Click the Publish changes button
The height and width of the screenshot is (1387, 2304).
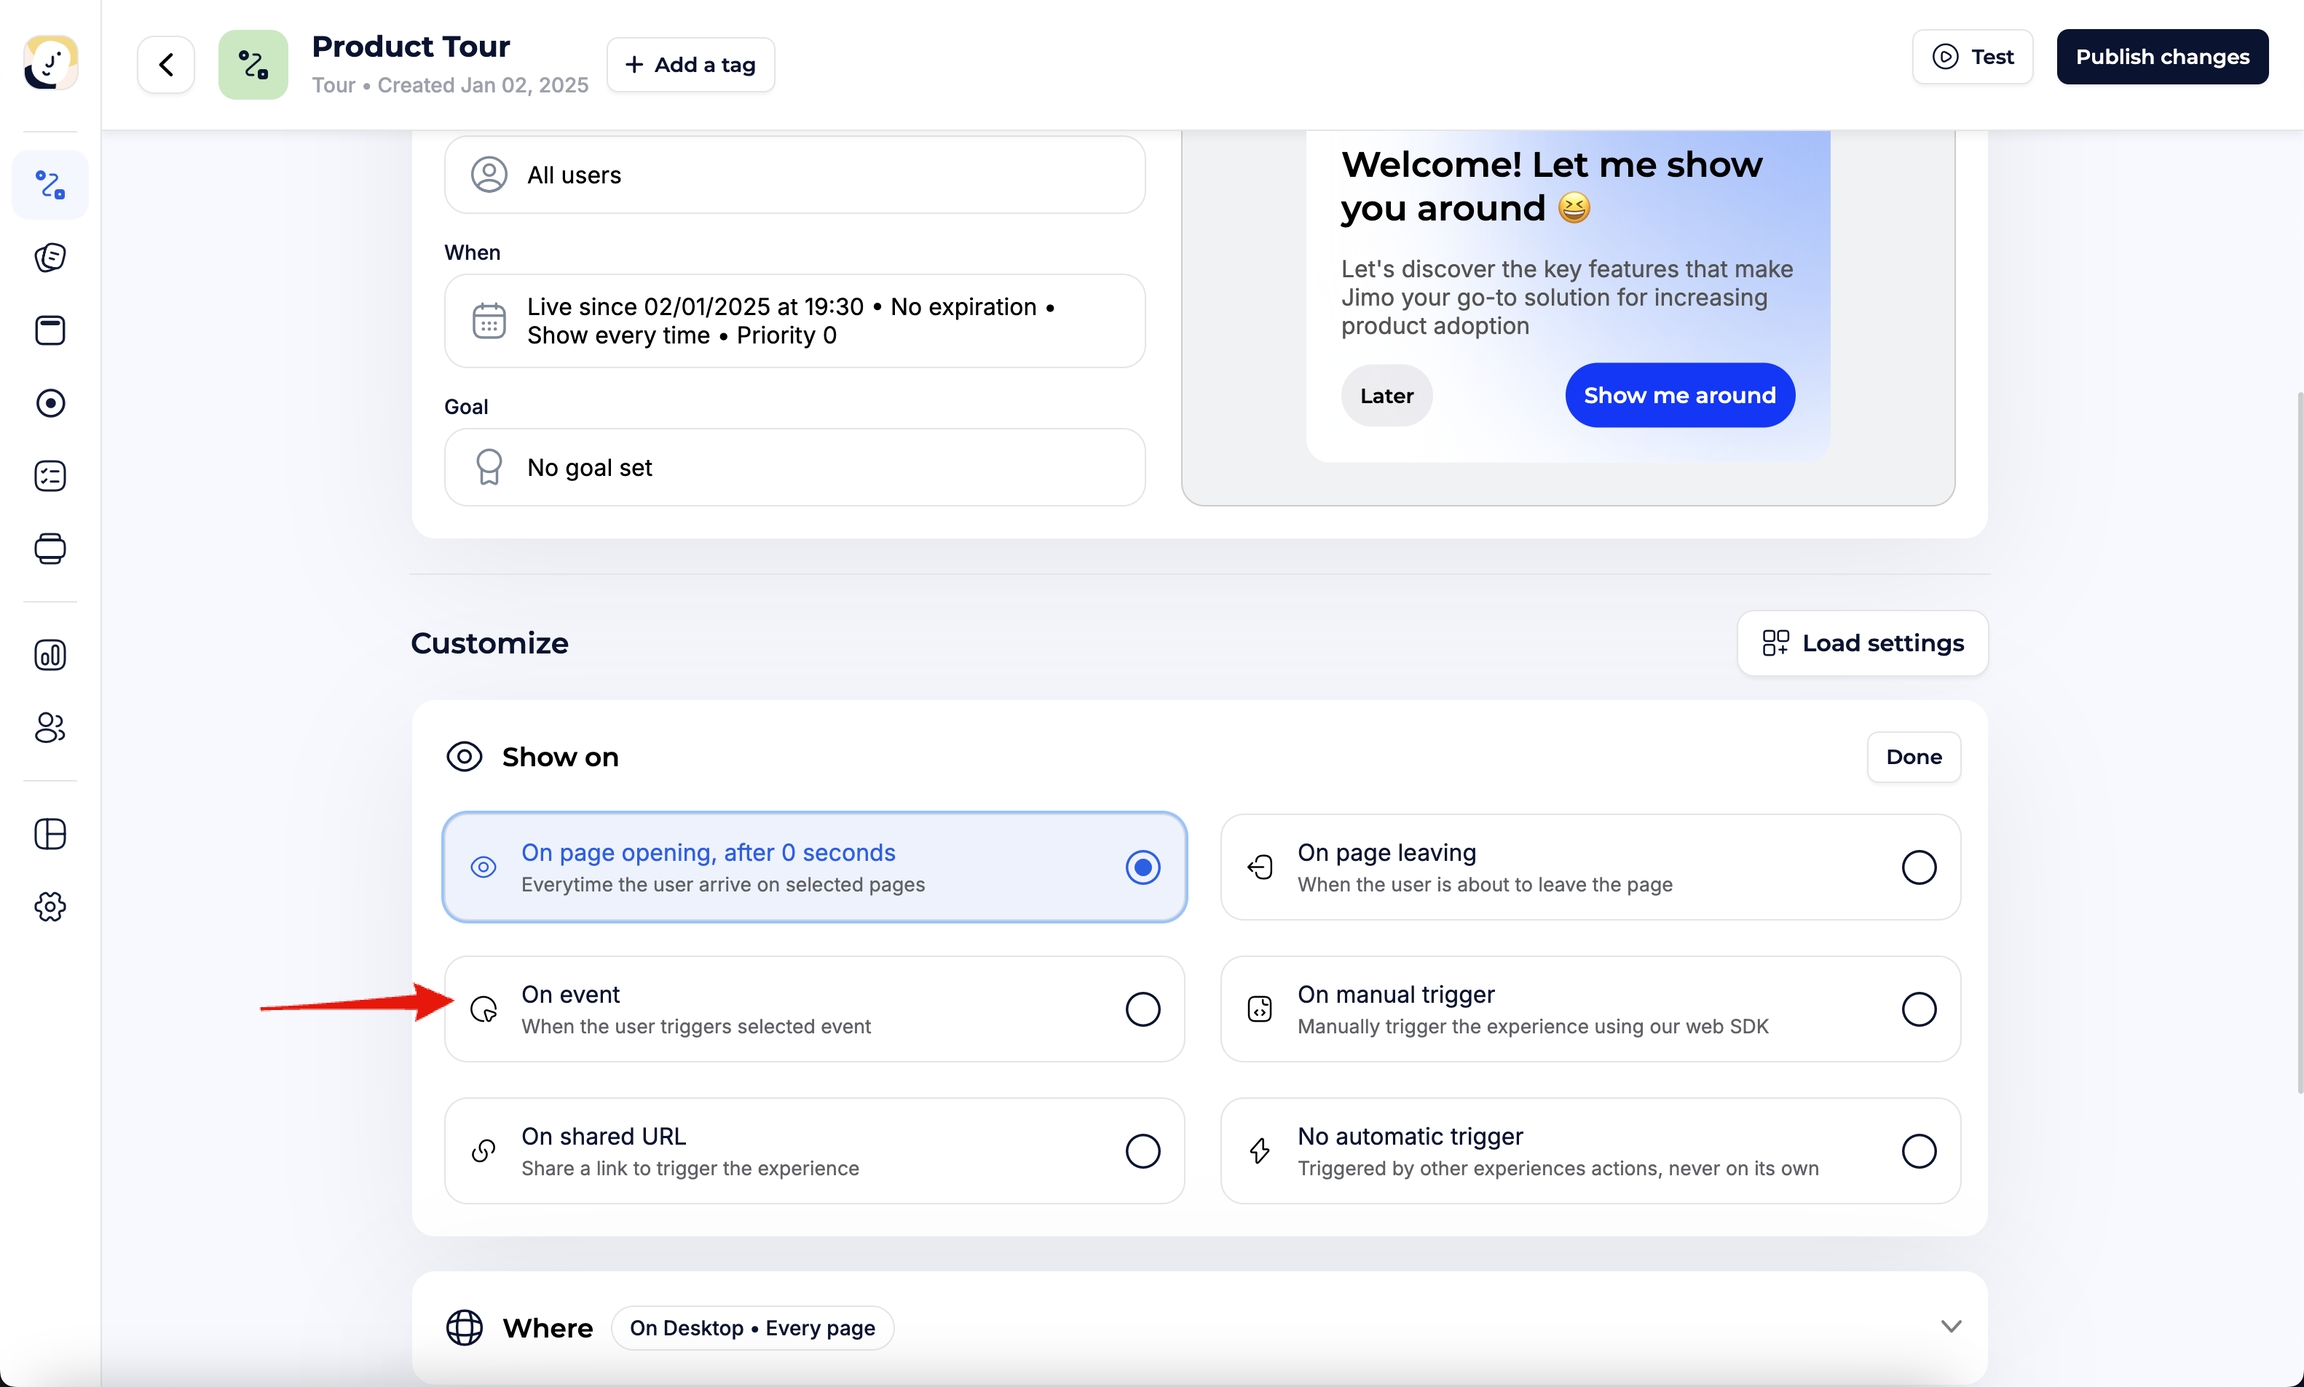pyautogui.click(x=2161, y=57)
